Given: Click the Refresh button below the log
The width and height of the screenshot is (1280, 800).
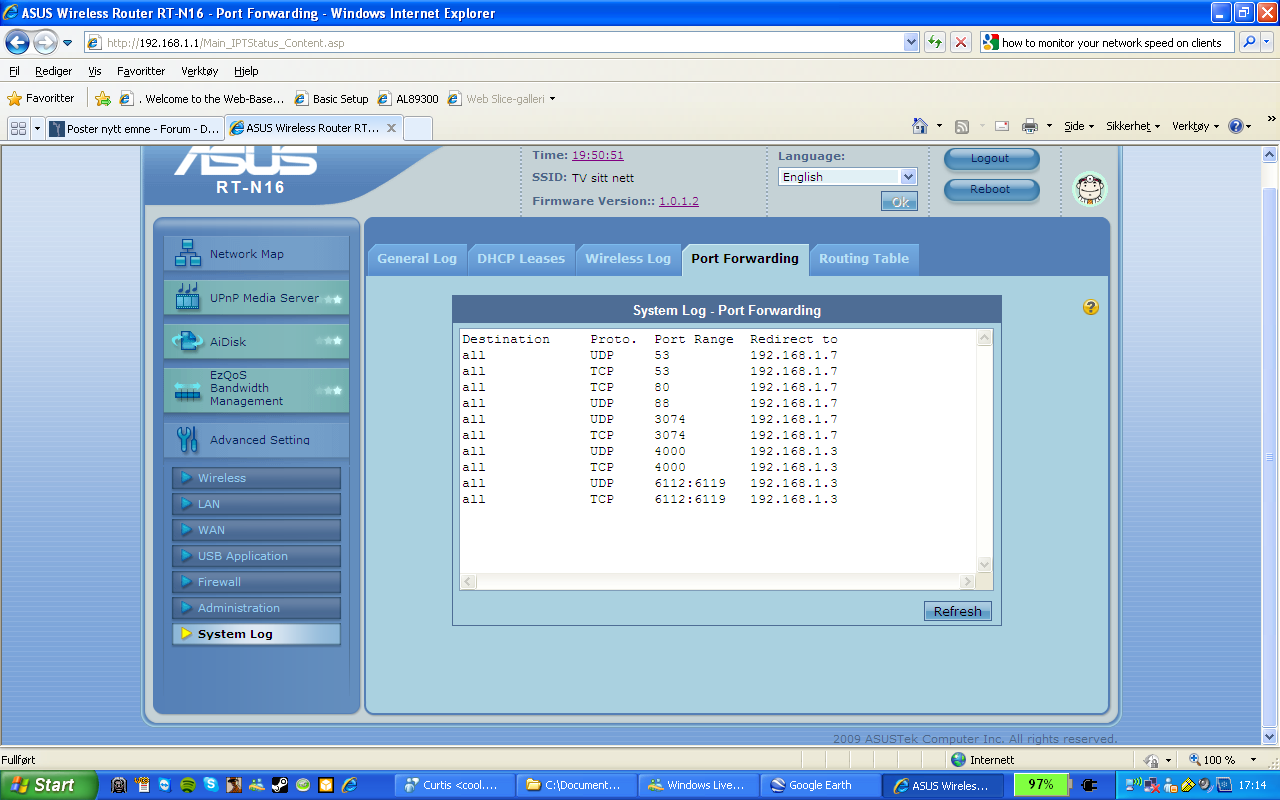Looking at the screenshot, I should coord(958,611).
